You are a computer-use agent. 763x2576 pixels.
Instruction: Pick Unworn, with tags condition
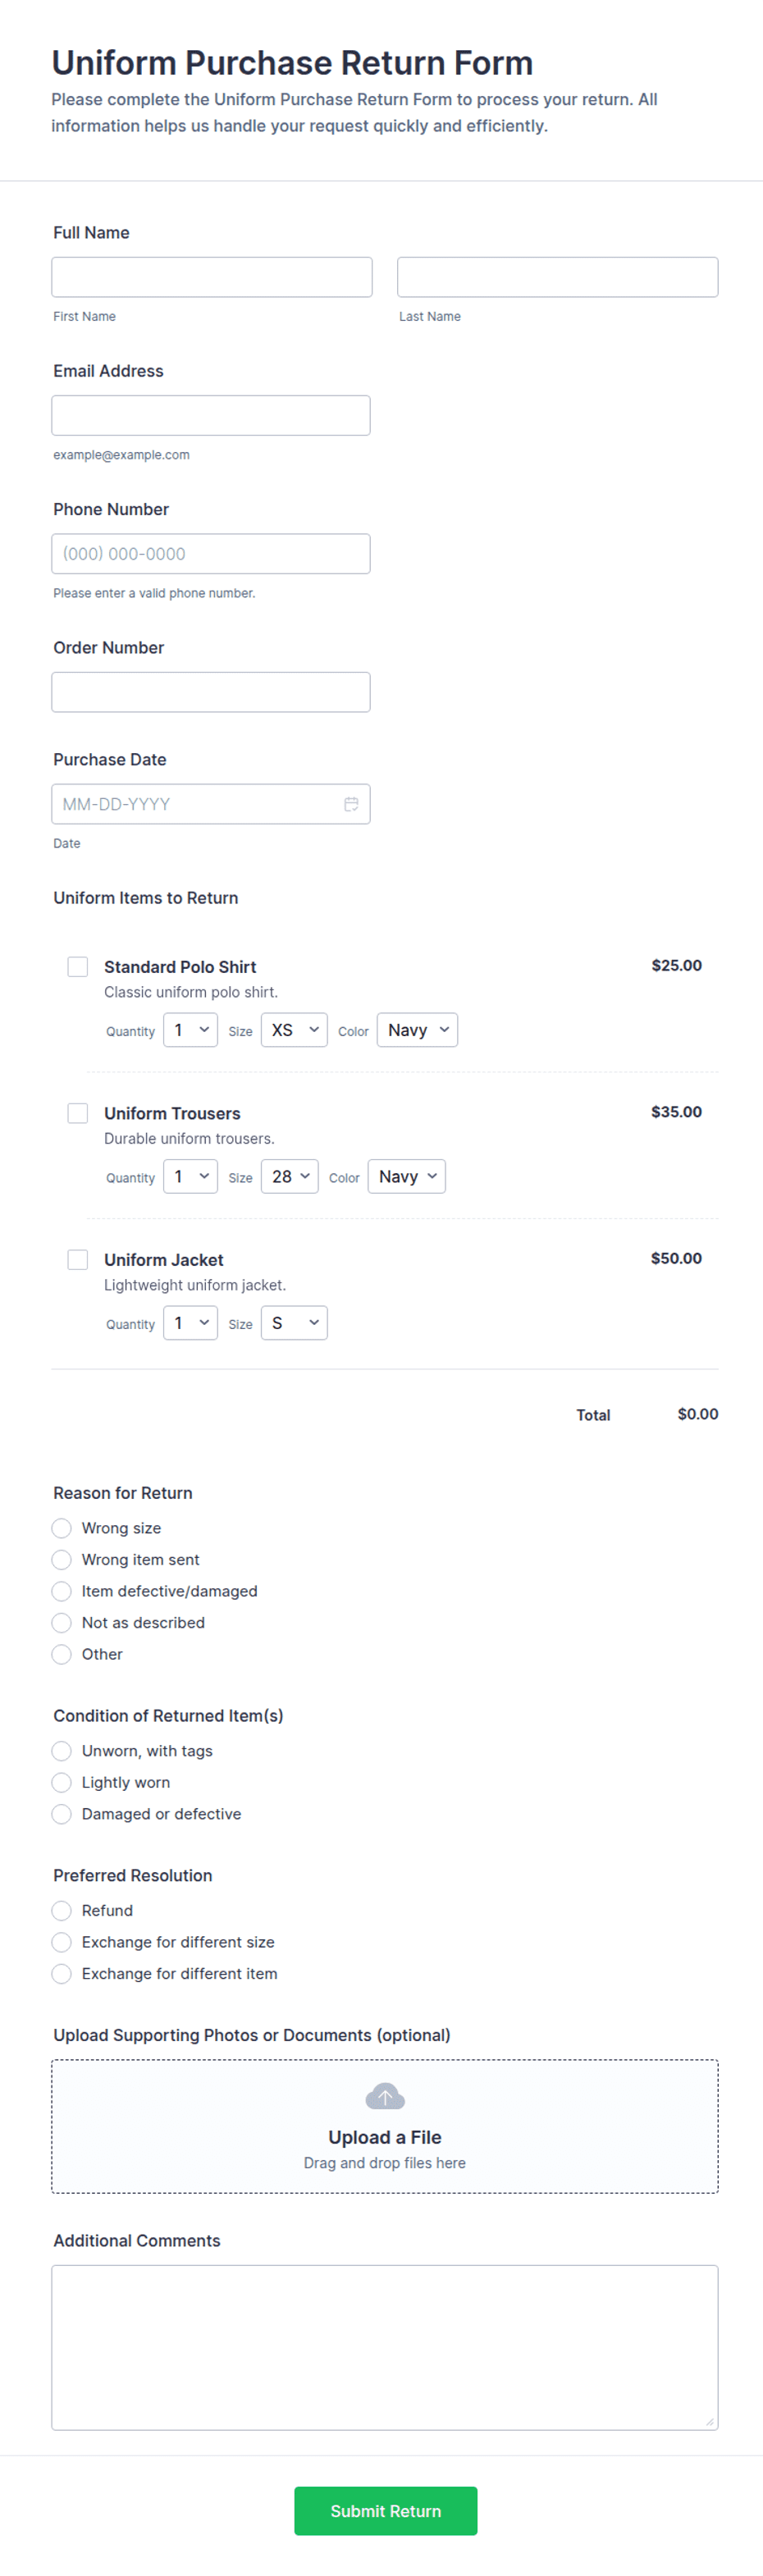[x=62, y=1751]
